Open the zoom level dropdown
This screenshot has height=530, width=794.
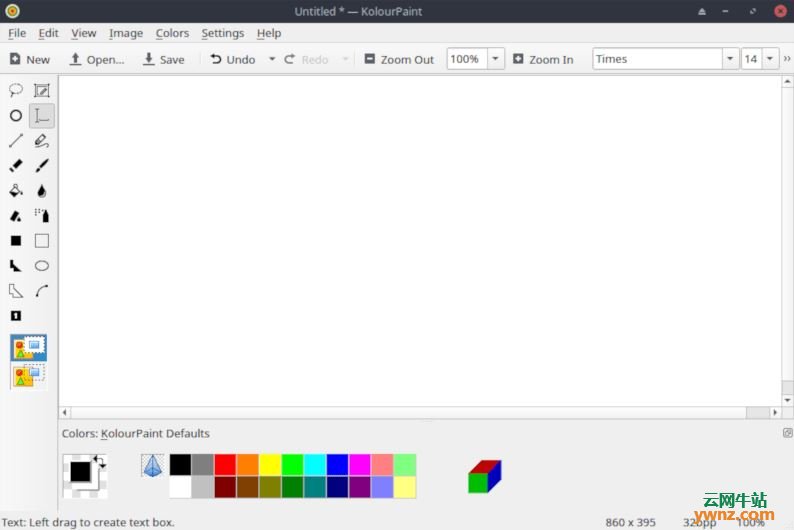click(496, 59)
